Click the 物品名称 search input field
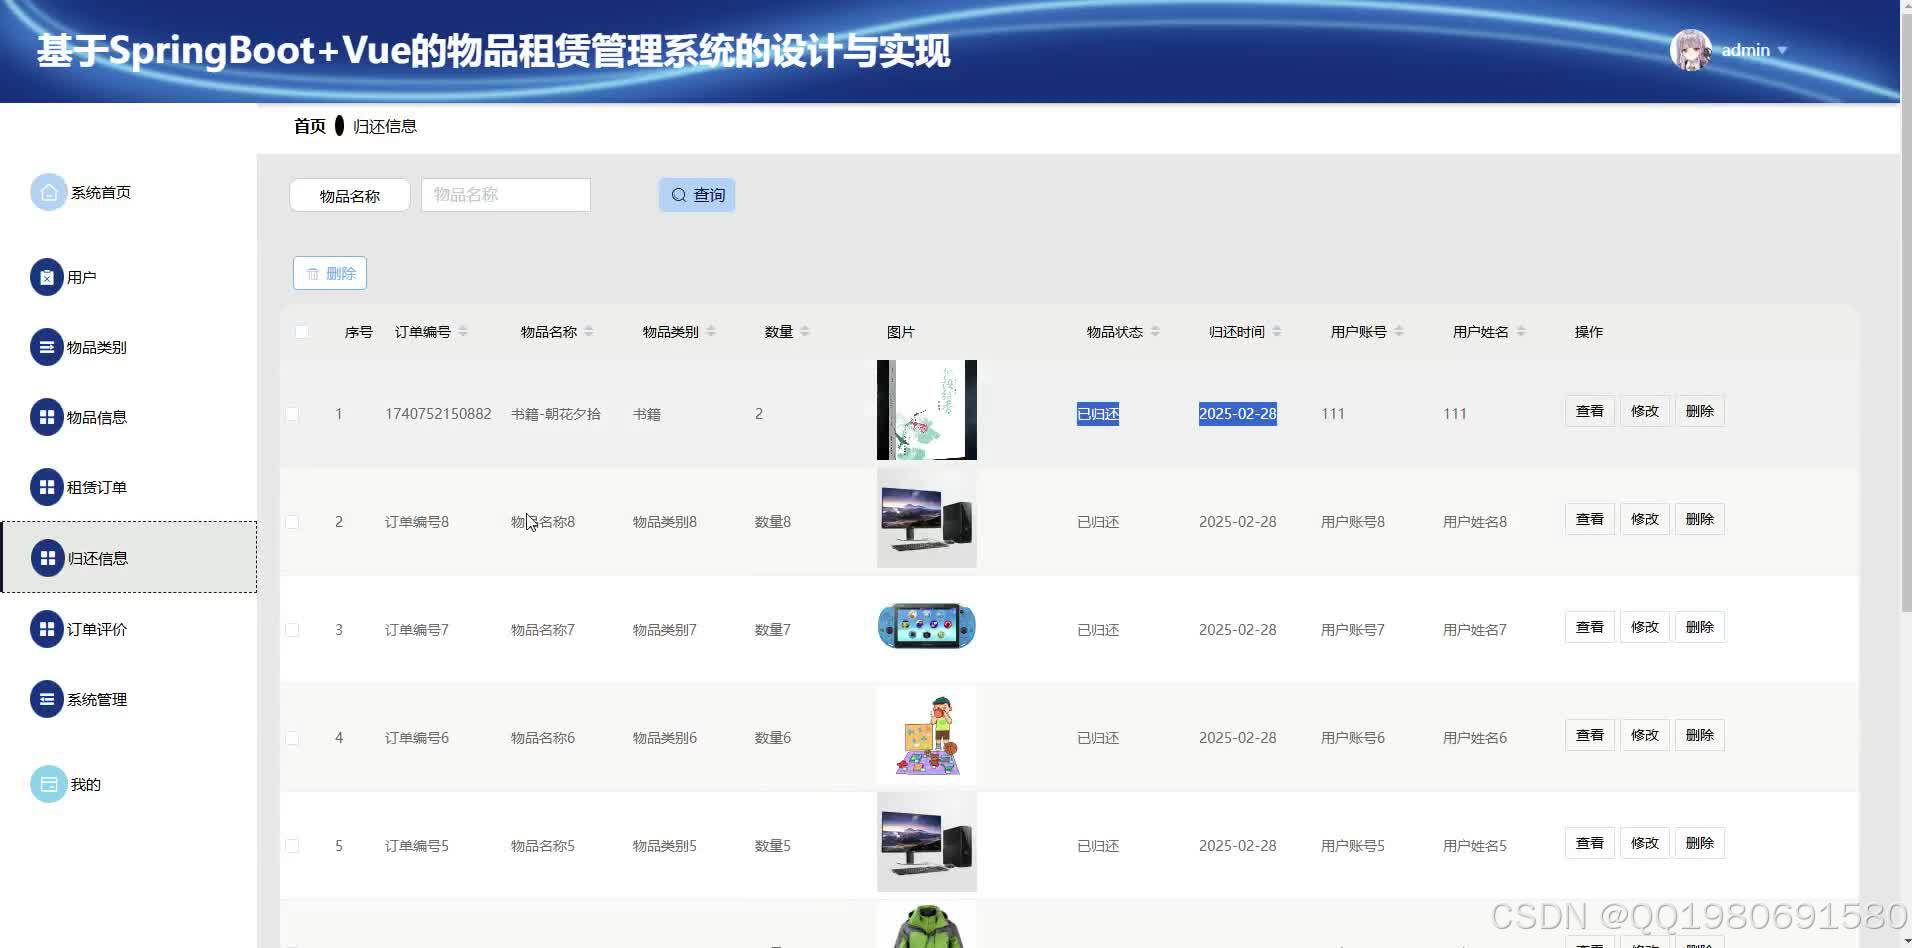The image size is (1912, 948). (x=505, y=194)
